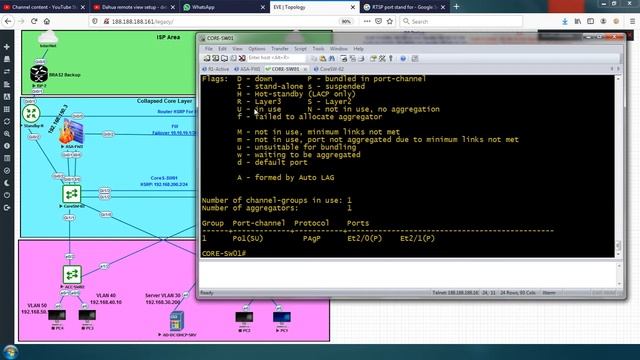Open the File menu in SecureCRT

click(209, 49)
